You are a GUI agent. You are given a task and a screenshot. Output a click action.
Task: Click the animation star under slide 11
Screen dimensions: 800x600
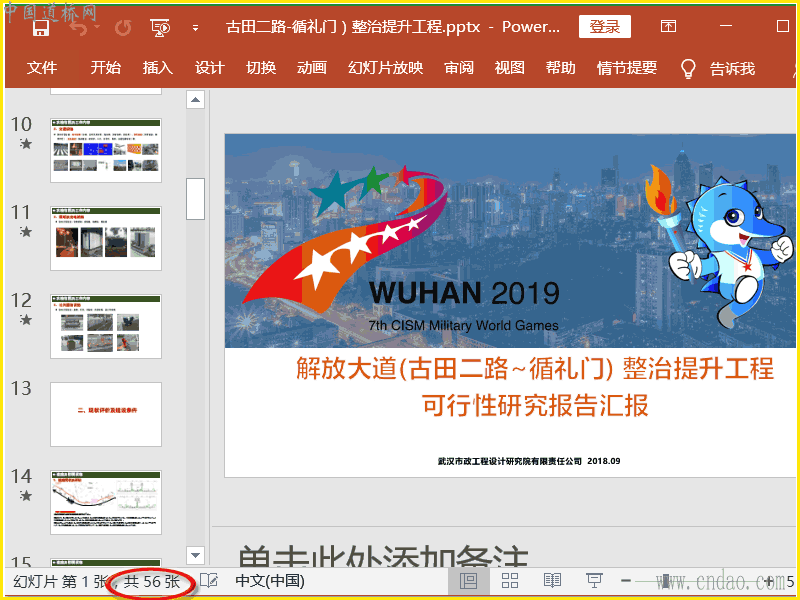tap(26, 232)
